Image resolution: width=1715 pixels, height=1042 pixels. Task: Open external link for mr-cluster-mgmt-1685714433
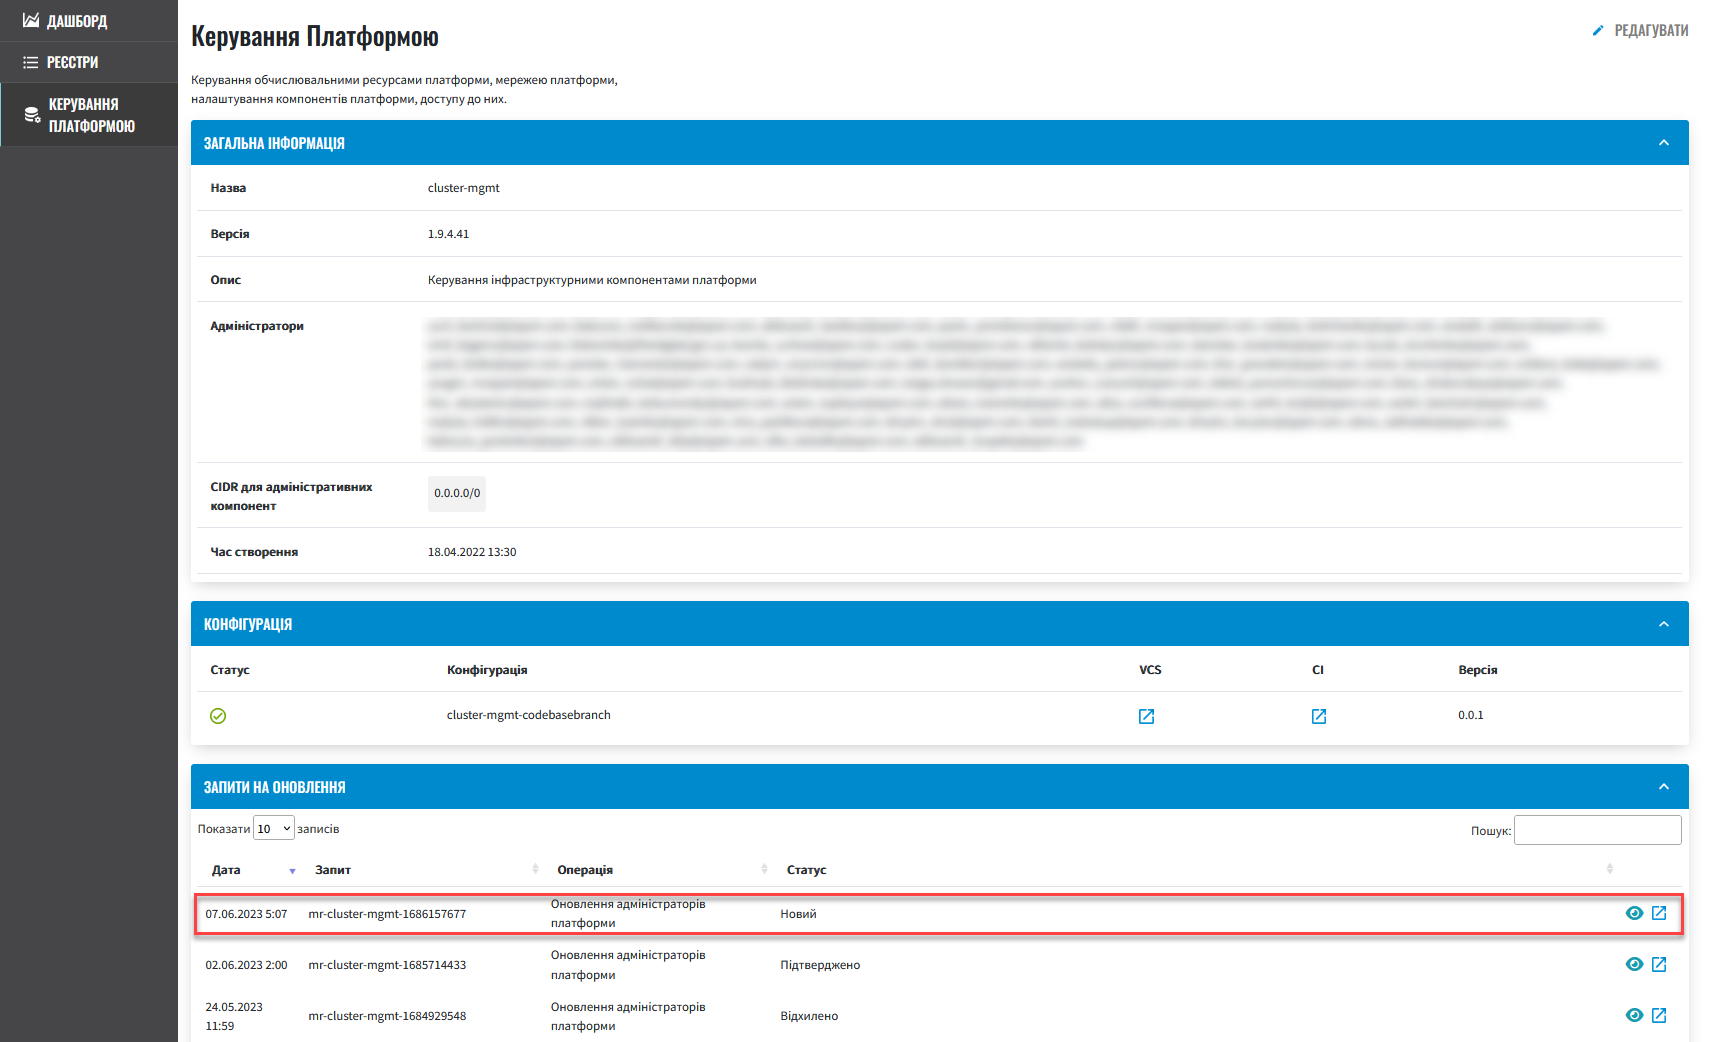[x=1659, y=964]
